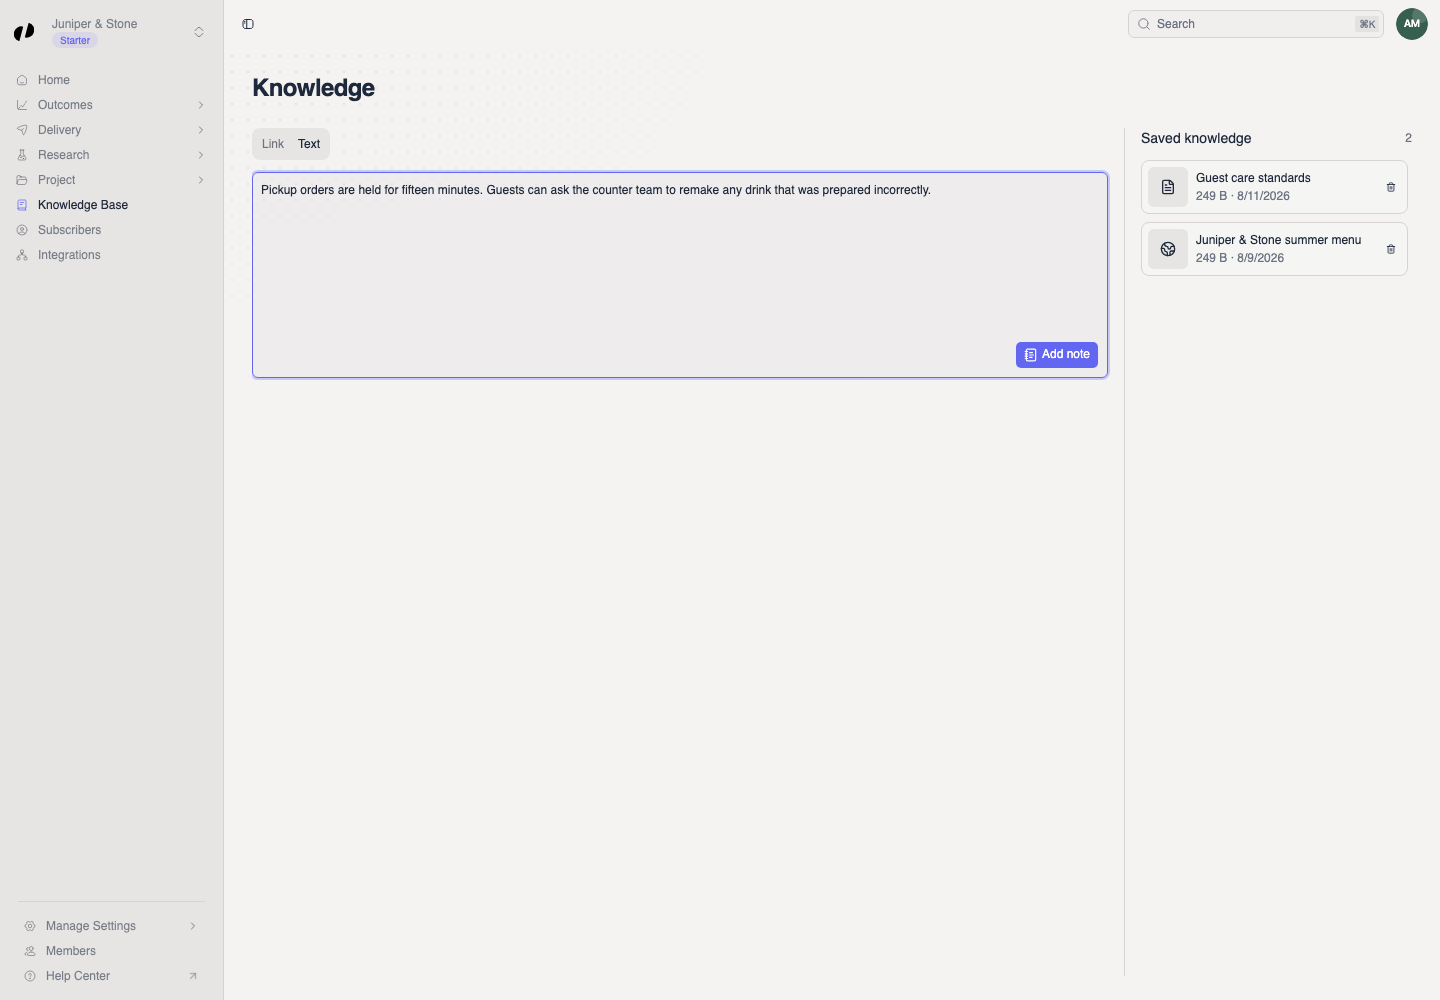Delete the Juniper & Stone summer menu entry
Image resolution: width=1440 pixels, height=1000 pixels.
(1391, 249)
